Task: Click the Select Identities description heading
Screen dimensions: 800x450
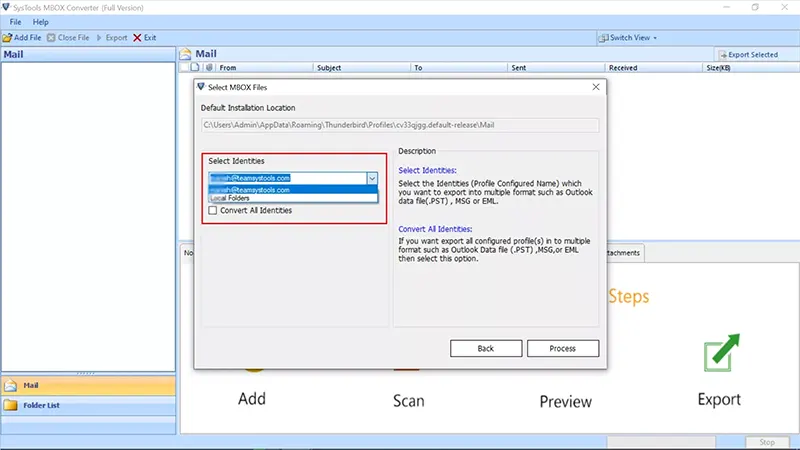Action: (427, 170)
